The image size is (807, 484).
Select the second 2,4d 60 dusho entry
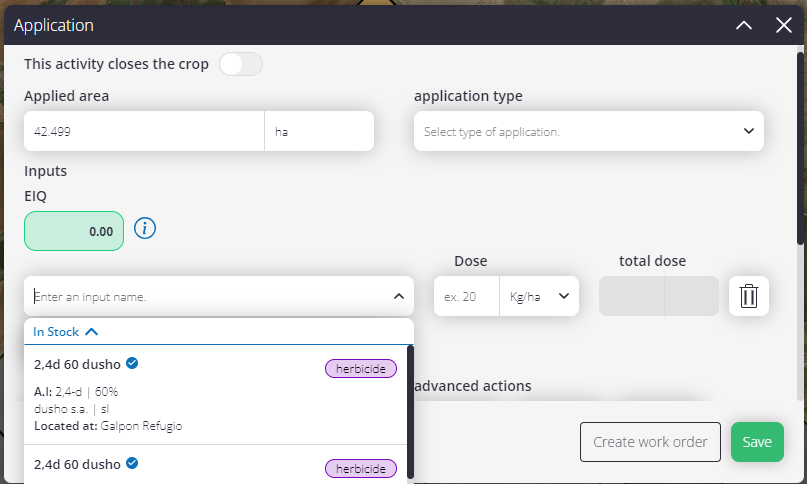[216, 464]
